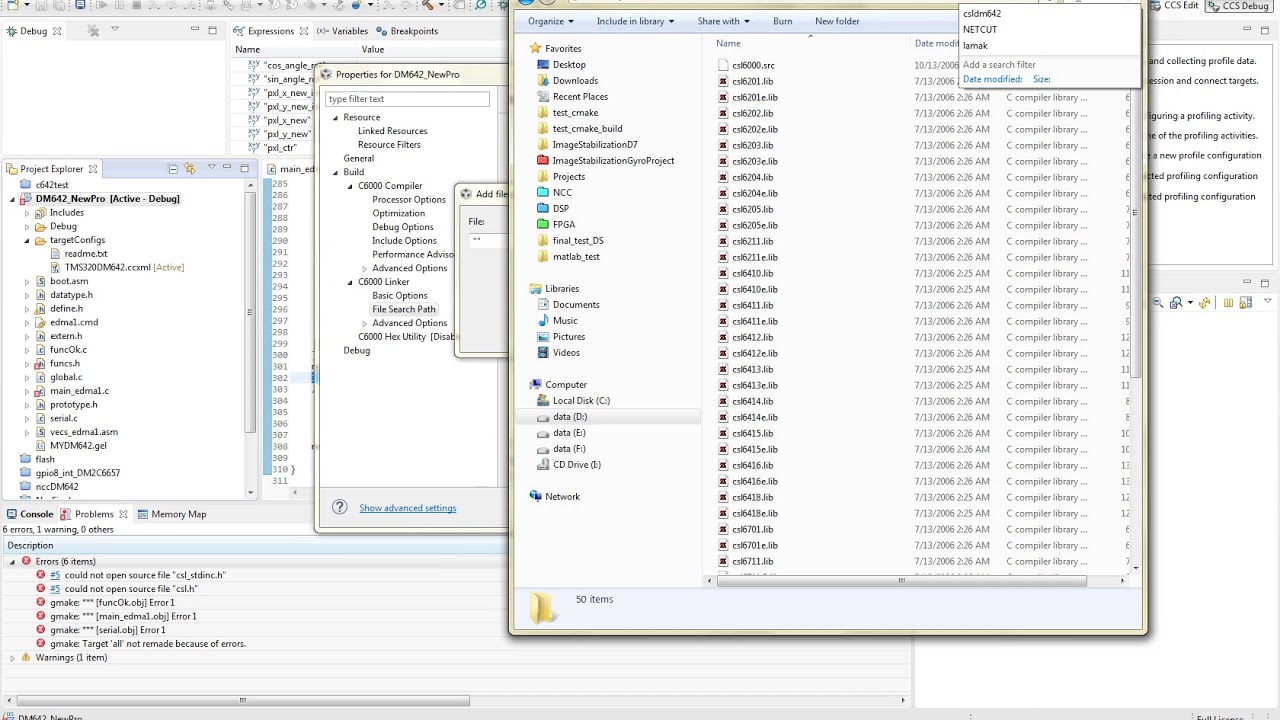Switch to the Memory Map tab

click(172, 514)
